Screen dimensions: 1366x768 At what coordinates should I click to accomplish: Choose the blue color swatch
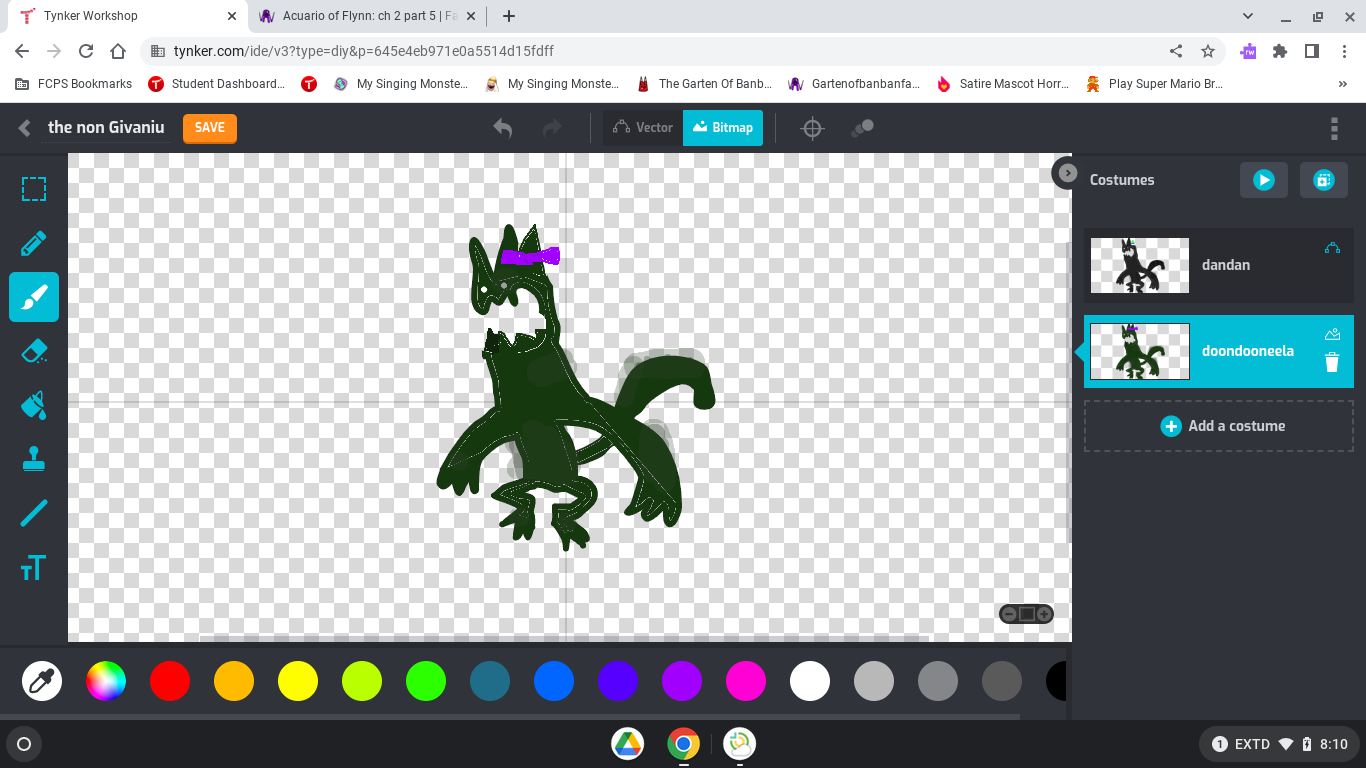554,681
